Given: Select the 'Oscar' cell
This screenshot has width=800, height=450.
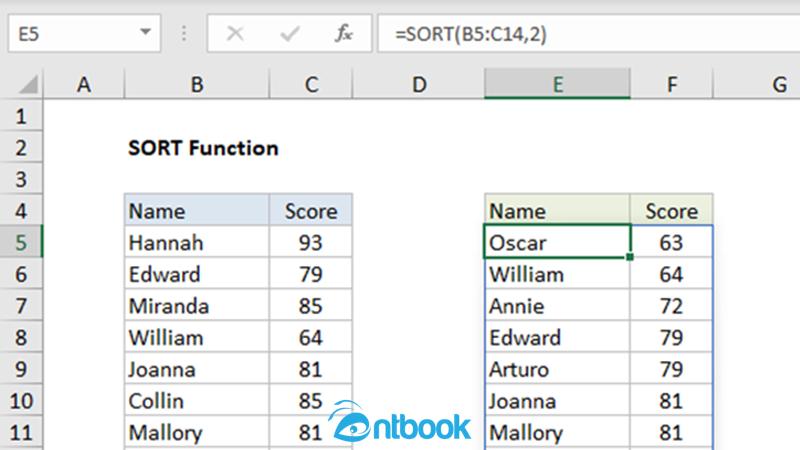Looking at the screenshot, I should click(557, 241).
